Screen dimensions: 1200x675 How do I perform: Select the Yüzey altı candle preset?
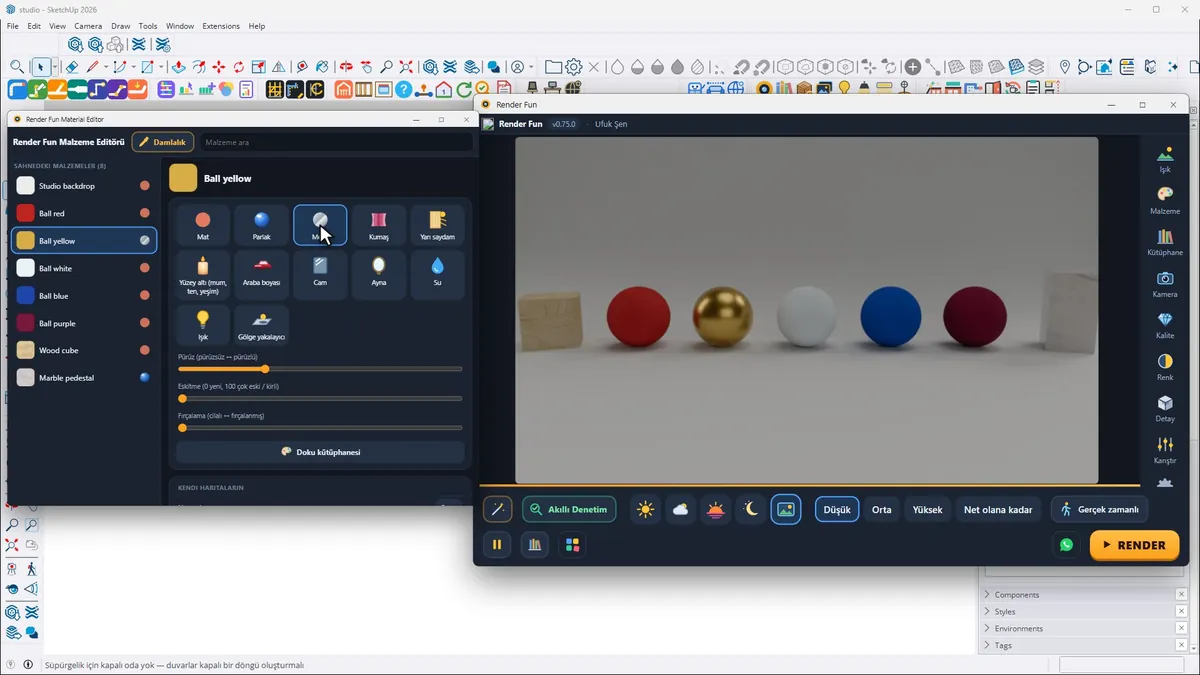(x=203, y=275)
